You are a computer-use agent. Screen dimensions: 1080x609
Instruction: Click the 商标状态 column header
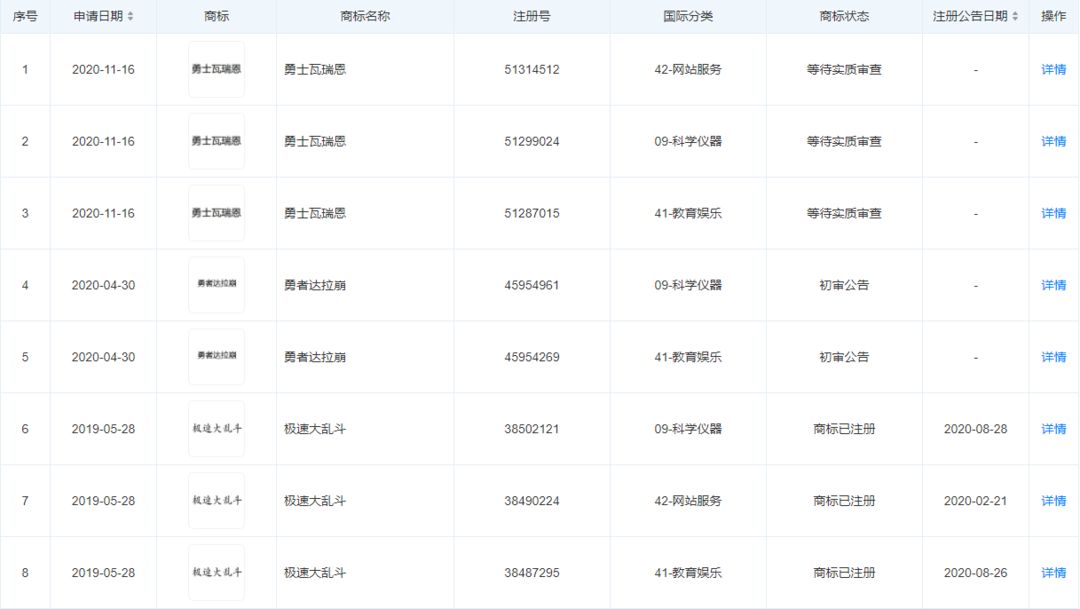click(x=844, y=16)
